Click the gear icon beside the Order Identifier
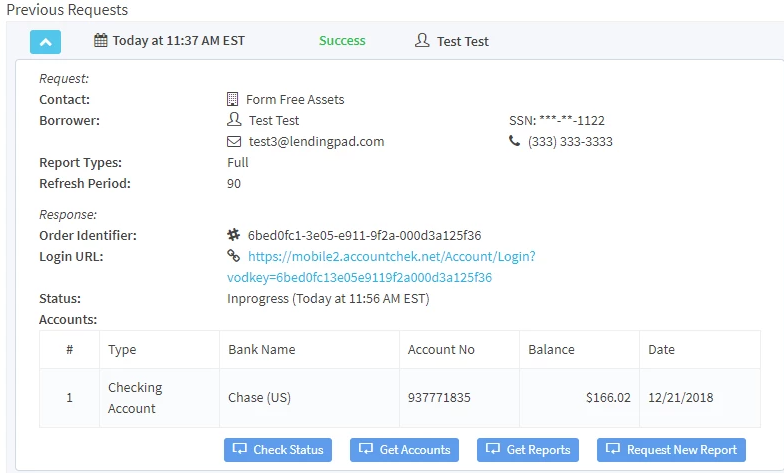The height and width of the screenshot is (473, 784). [234, 234]
